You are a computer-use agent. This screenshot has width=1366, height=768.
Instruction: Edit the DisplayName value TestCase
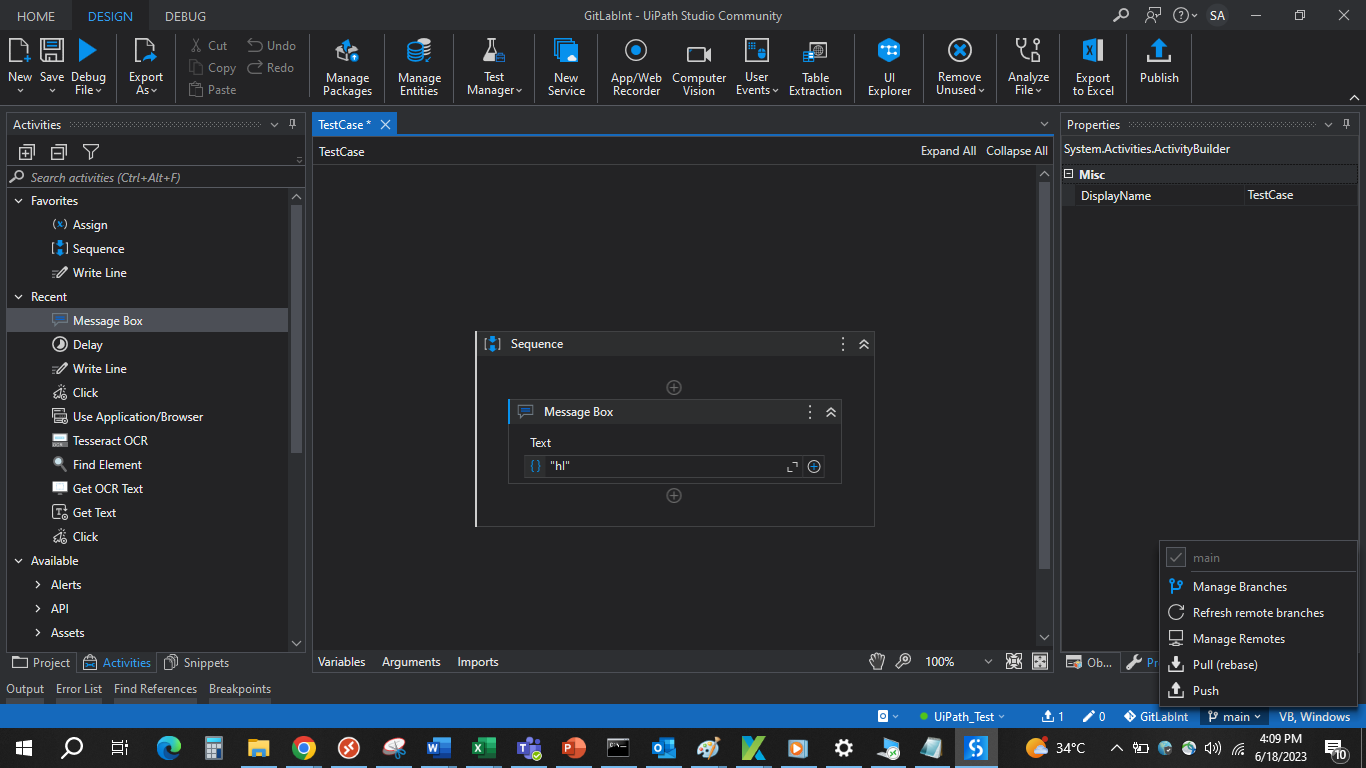tap(1300, 195)
